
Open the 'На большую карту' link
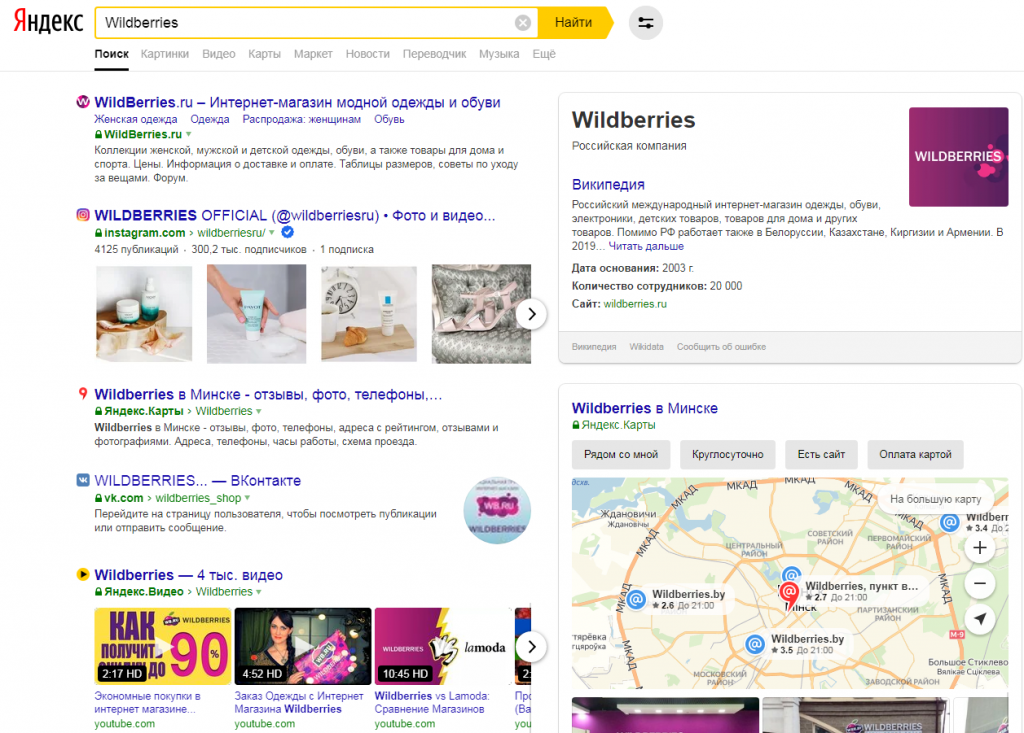coord(935,499)
